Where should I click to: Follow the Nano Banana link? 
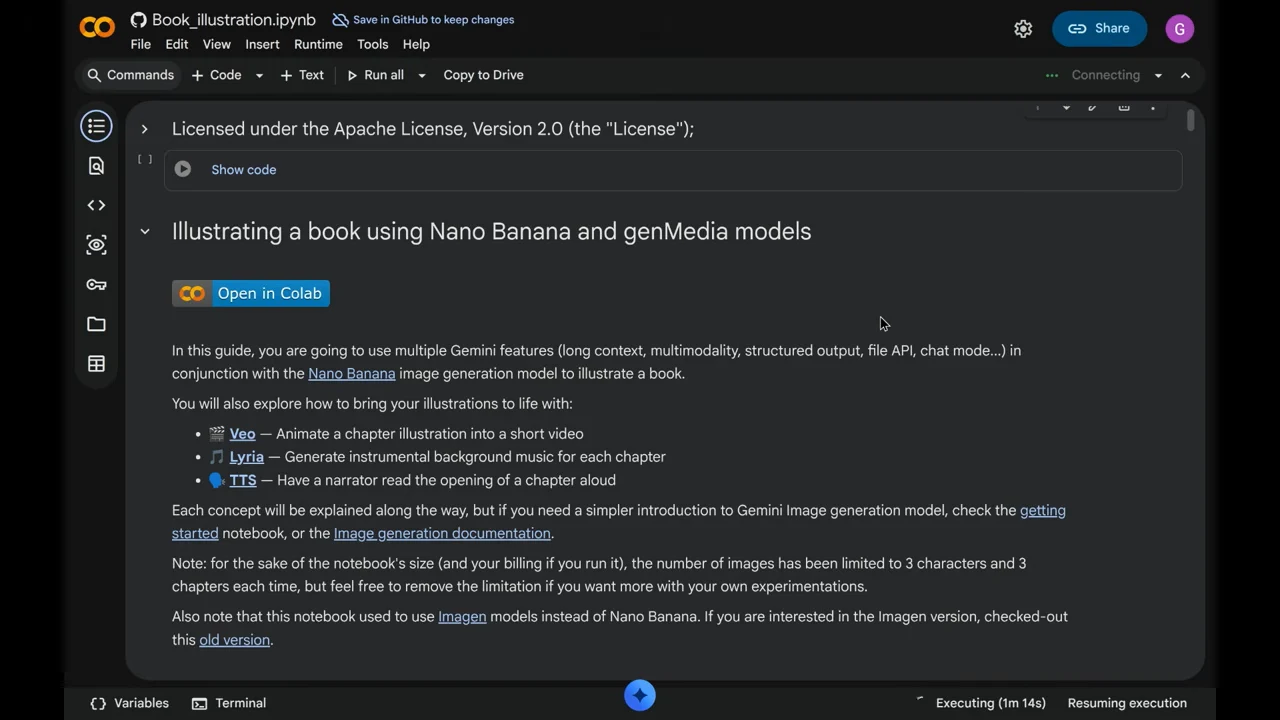[352, 374]
